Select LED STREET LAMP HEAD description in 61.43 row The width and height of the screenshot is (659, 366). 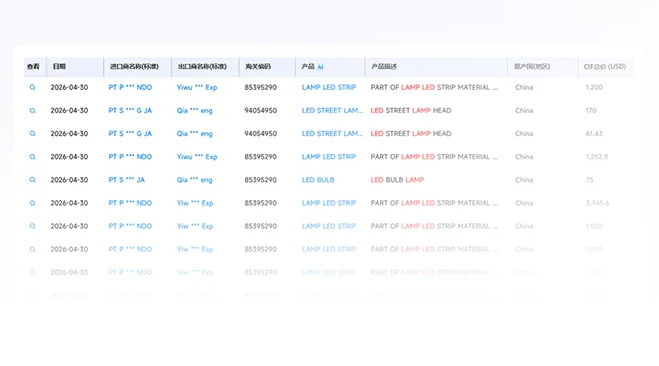(x=411, y=134)
